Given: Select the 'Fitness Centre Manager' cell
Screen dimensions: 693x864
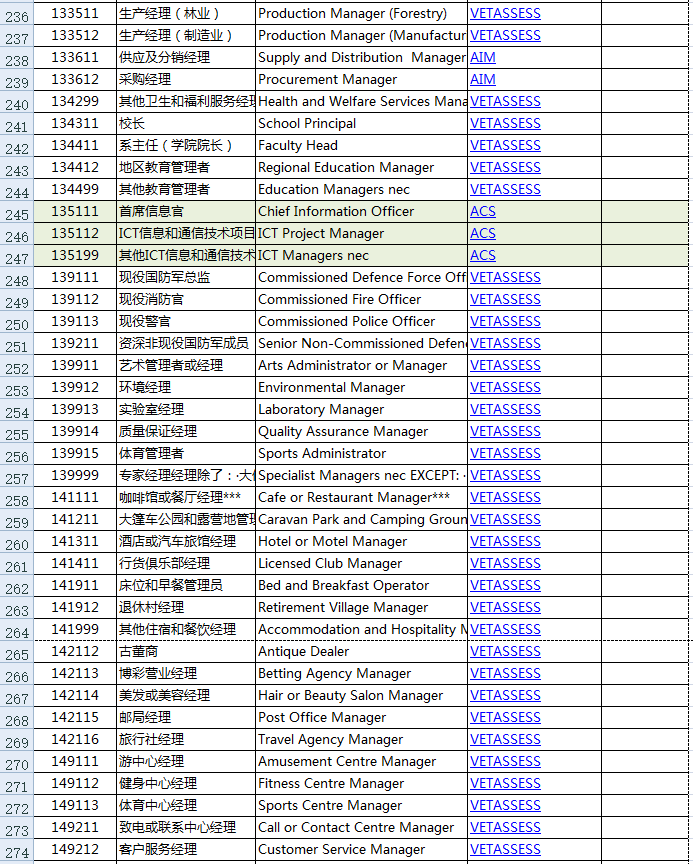Looking at the screenshot, I should (x=361, y=784).
